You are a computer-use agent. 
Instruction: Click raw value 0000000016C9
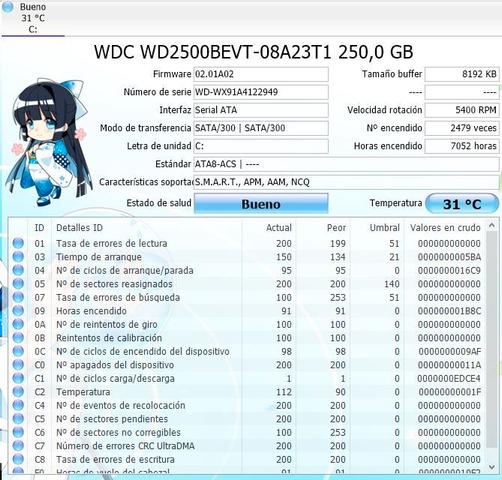tap(449, 271)
